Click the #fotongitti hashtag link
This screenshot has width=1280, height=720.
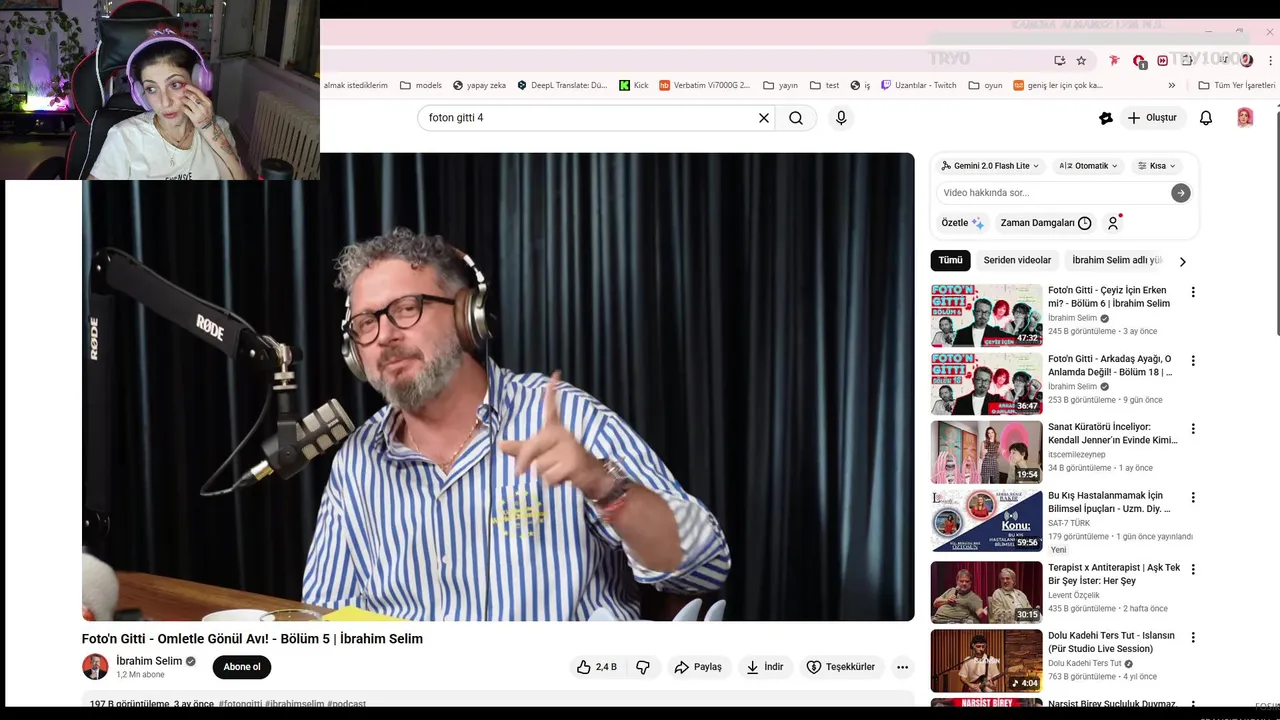[x=240, y=704]
